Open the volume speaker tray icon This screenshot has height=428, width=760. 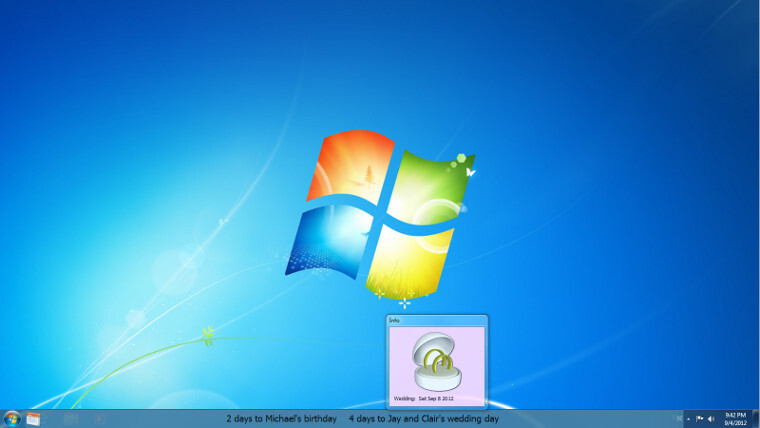coord(711,419)
